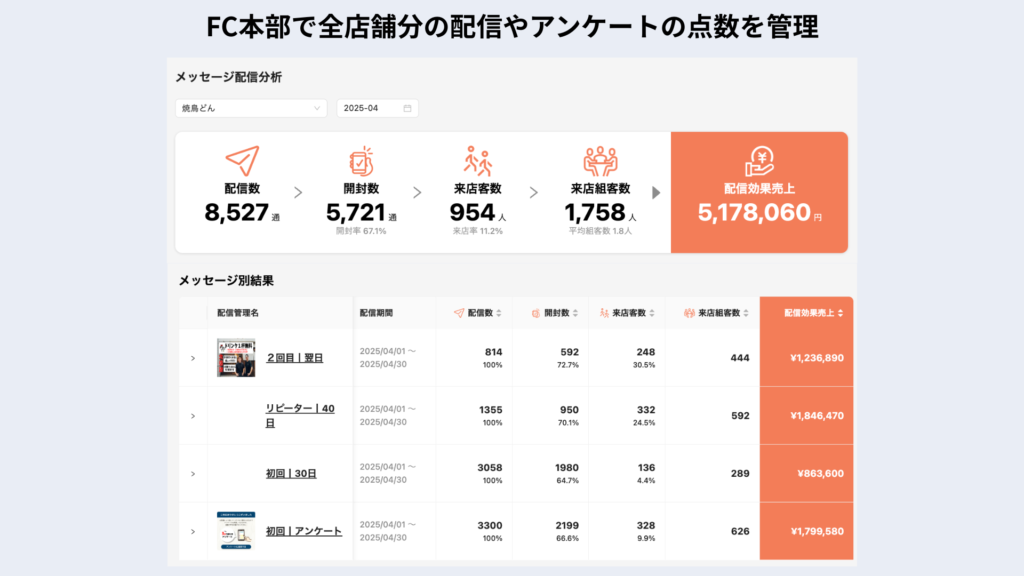
Task: Click calendar icon in the 2025-04 date field
Action: point(407,108)
